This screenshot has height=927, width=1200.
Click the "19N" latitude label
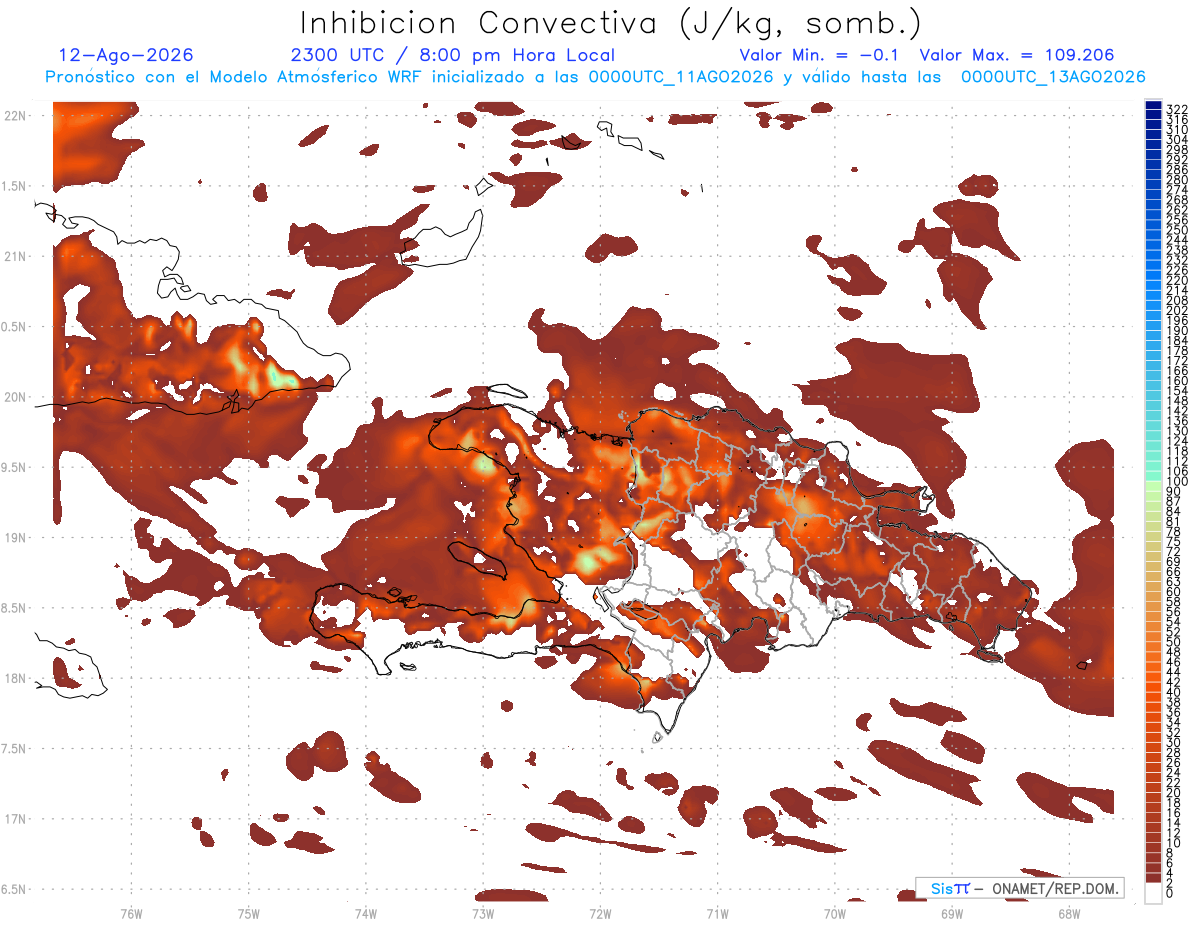pos(14,537)
